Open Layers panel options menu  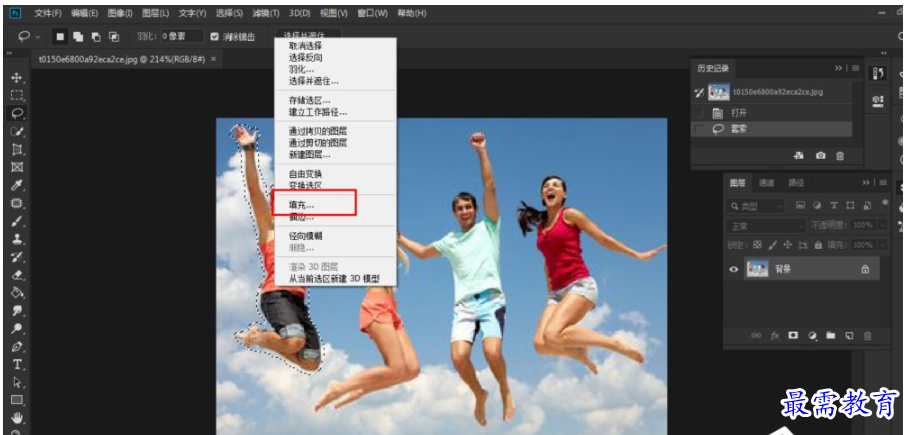coord(883,182)
